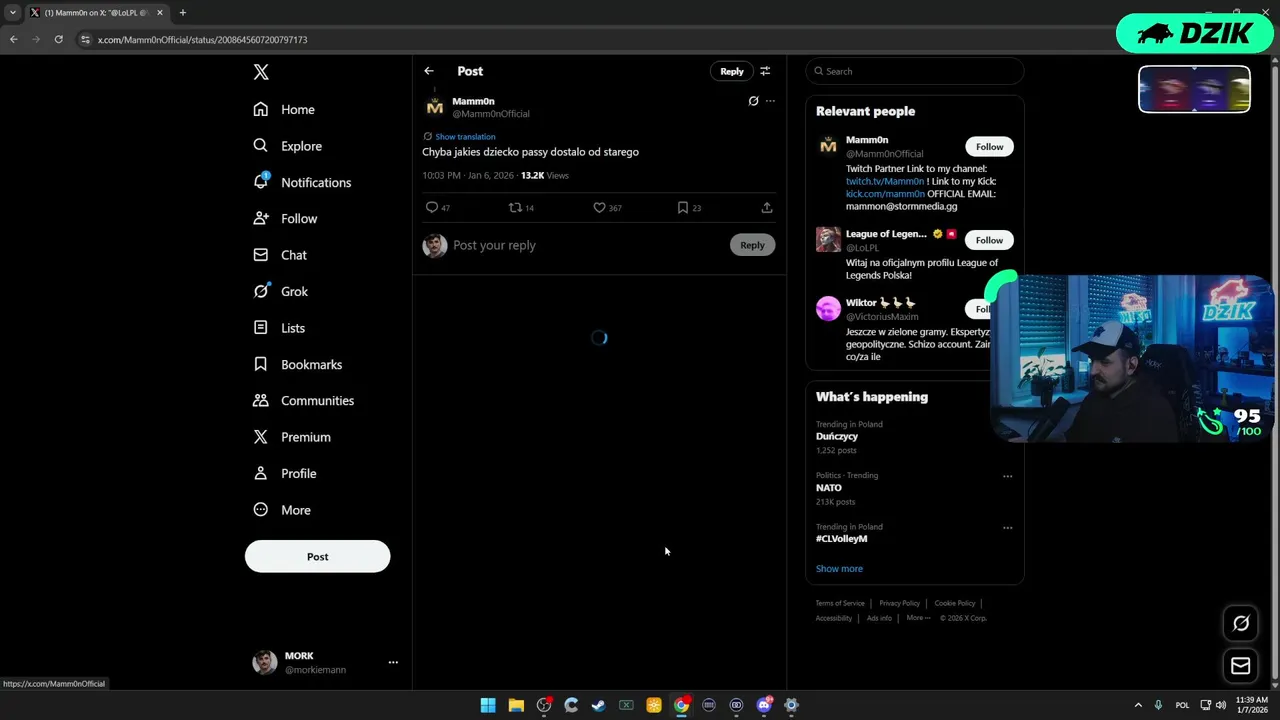Click the Communities sidebar icon
The width and height of the screenshot is (1280, 720).
coord(261,400)
